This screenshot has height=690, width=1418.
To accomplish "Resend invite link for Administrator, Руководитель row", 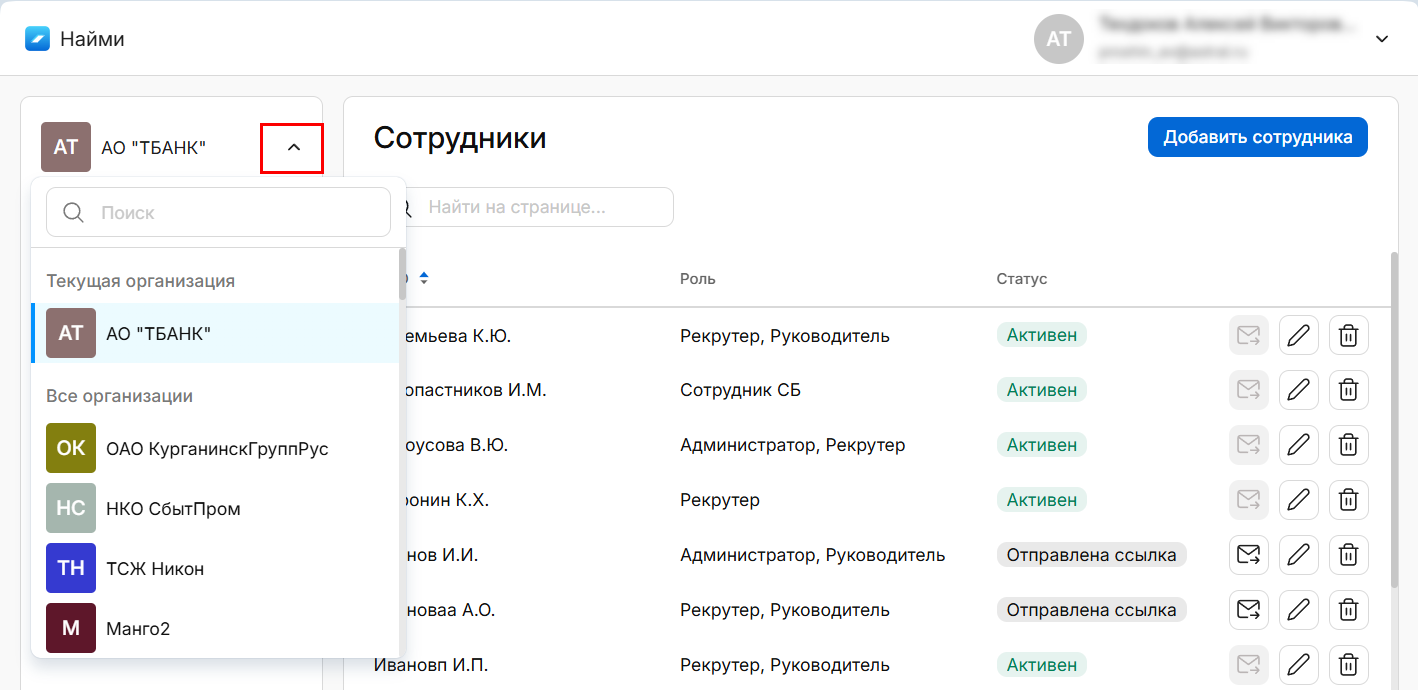I will [x=1248, y=555].
